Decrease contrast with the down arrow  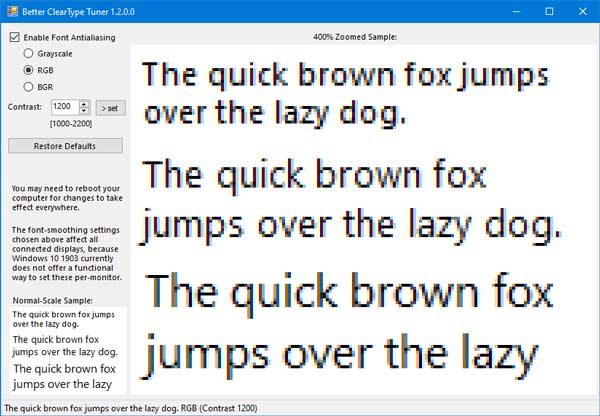[x=84, y=111]
